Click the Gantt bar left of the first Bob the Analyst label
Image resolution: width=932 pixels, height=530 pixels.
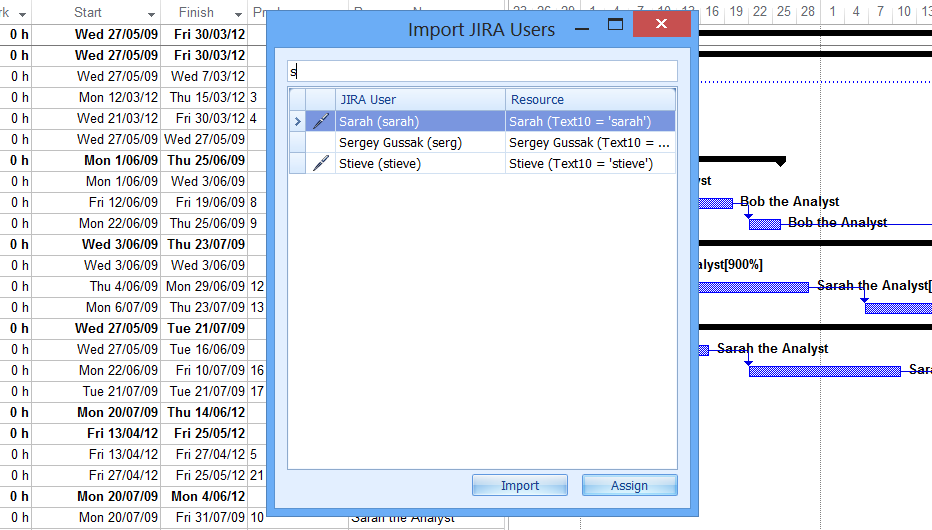point(715,203)
